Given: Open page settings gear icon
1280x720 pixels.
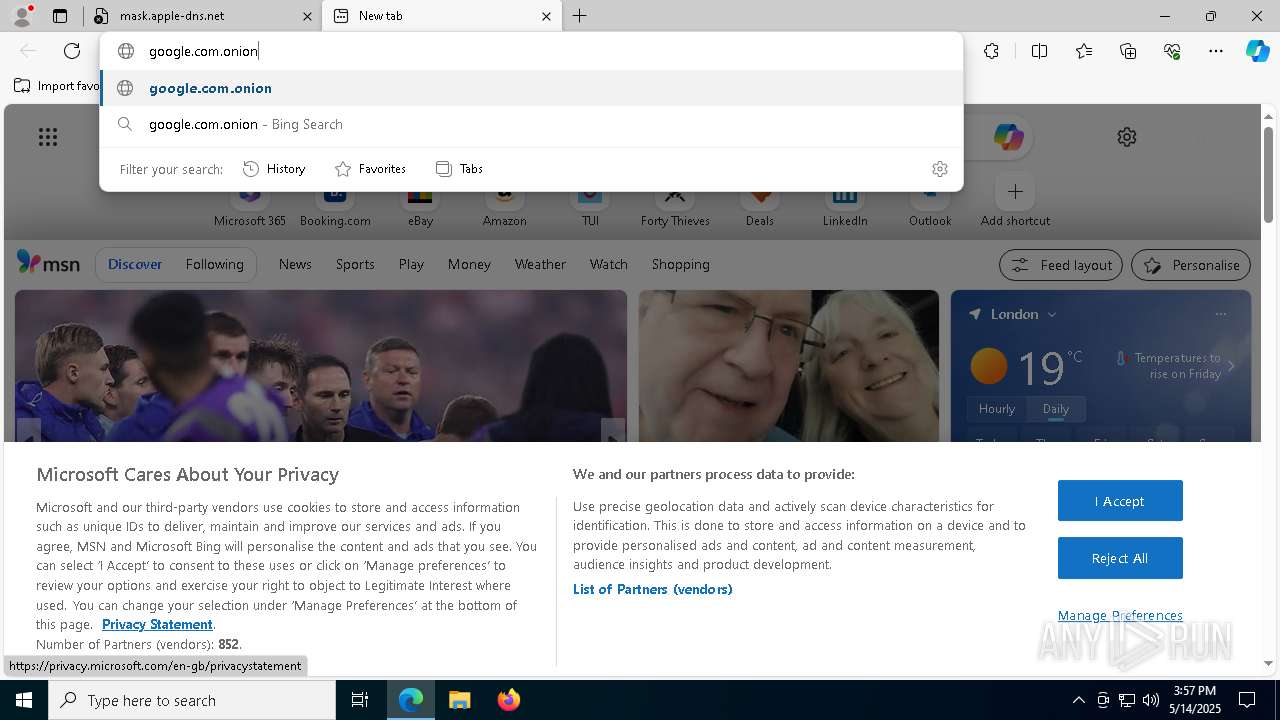Looking at the screenshot, I should pyautogui.click(x=1127, y=137).
